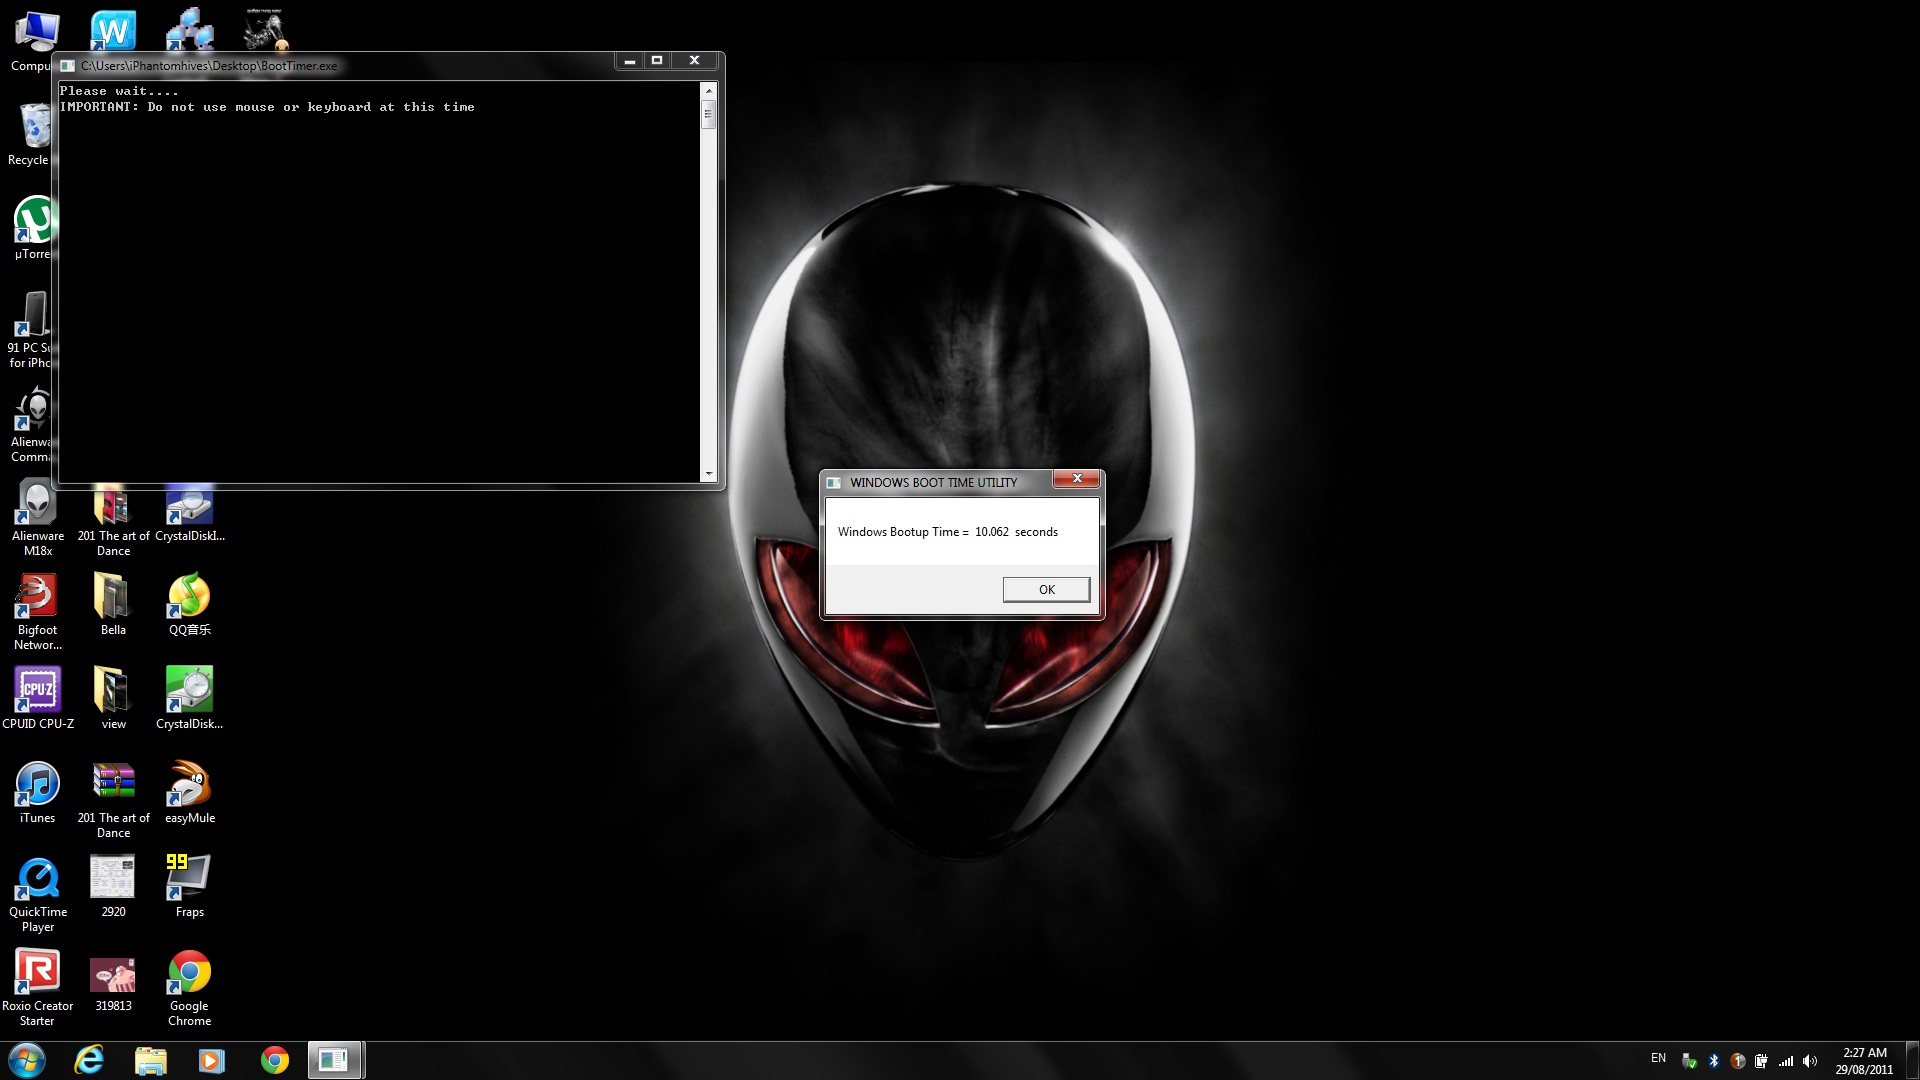The height and width of the screenshot is (1080, 1920).
Task: Launch Internet Explorer from the taskbar
Action: click(x=89, y=1060)
